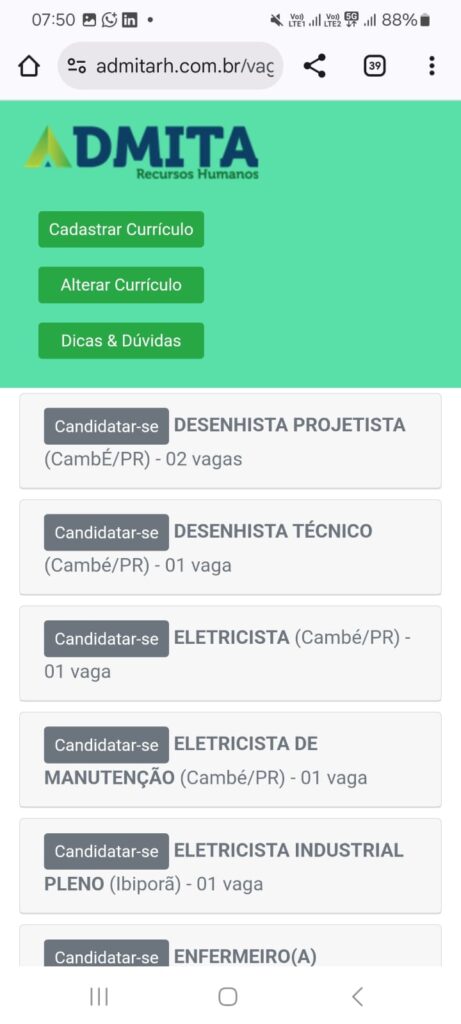
Task: Click Candidatar-se for Eletricista Industrial Pleno
Action: click(106, 851)
